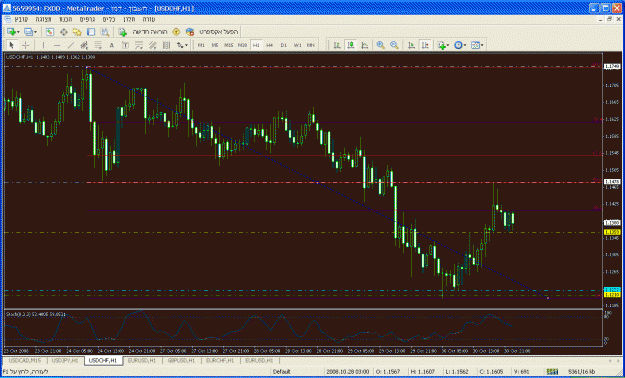Toggle the Terminal panel icon
625x378 pixels.
coord(91,32)
